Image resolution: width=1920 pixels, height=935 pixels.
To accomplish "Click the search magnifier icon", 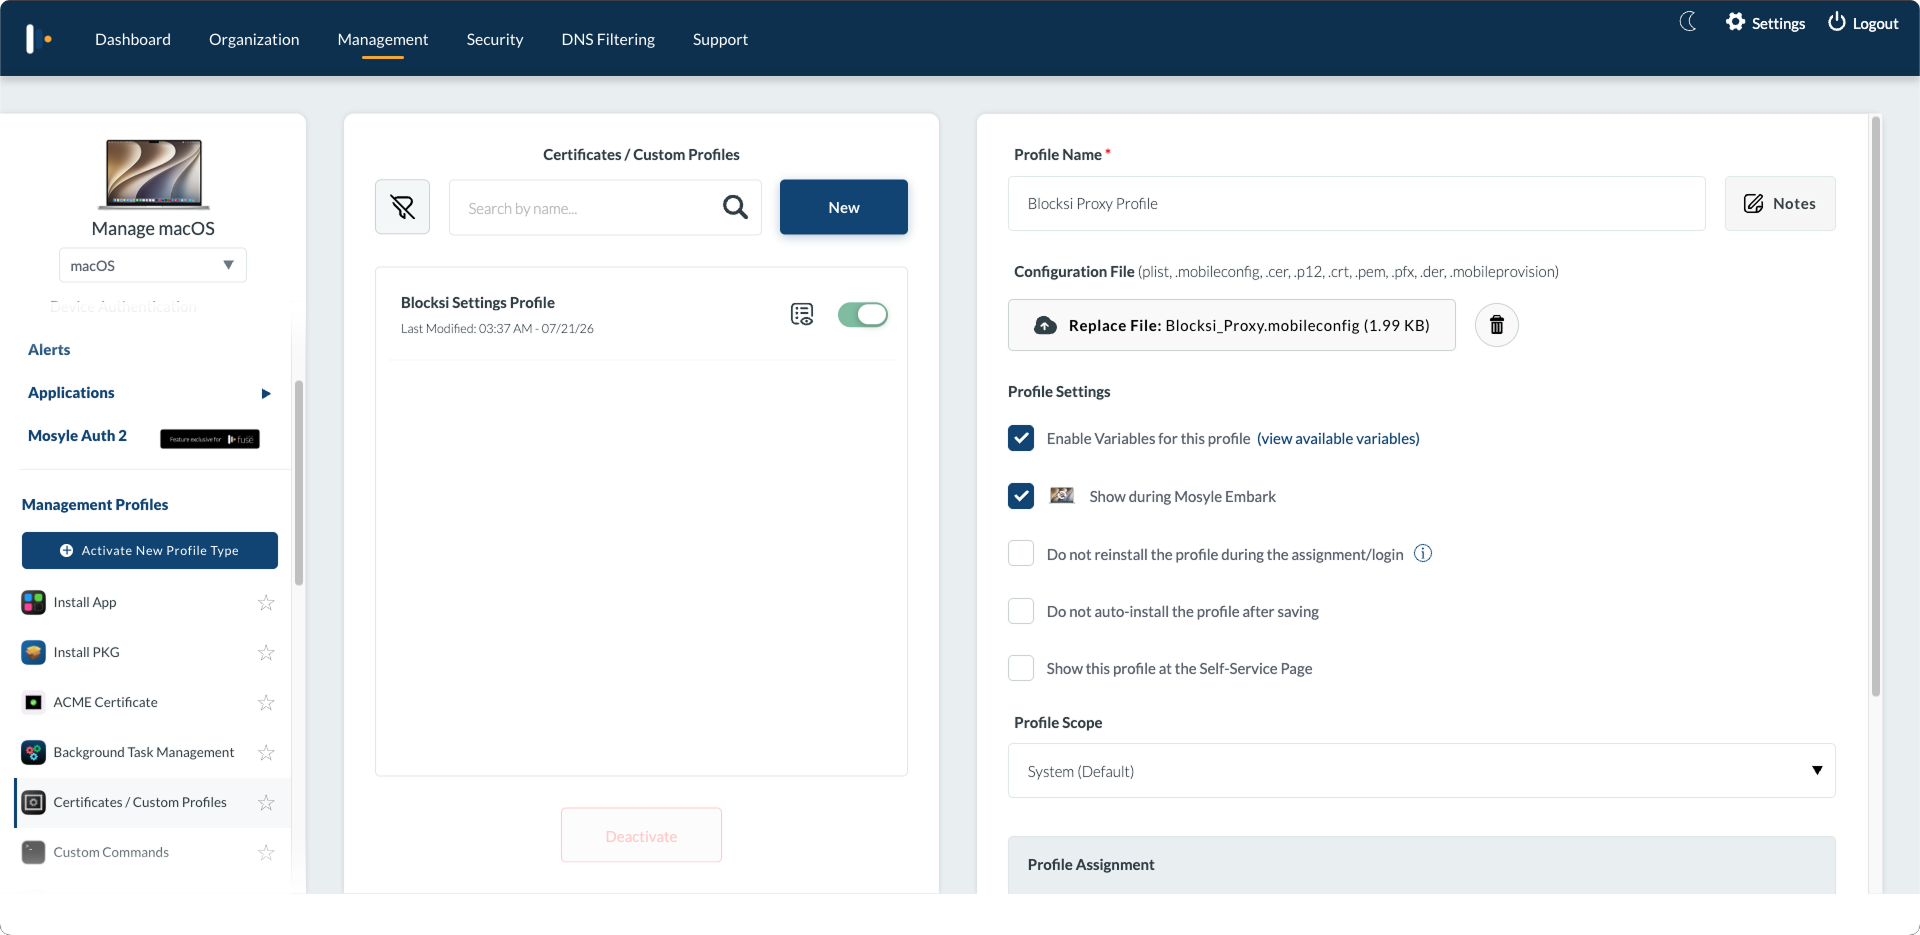I will click(735, 207).
